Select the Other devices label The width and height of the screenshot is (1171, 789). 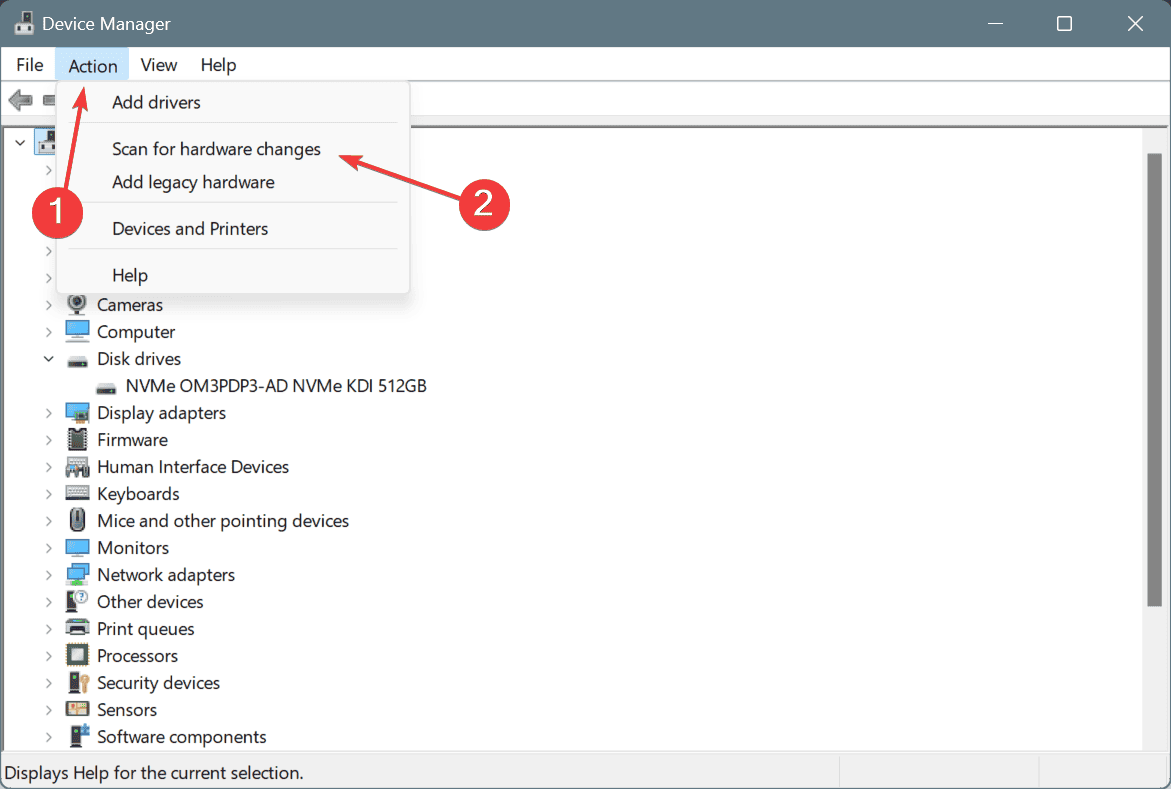(x=150, y=601)
